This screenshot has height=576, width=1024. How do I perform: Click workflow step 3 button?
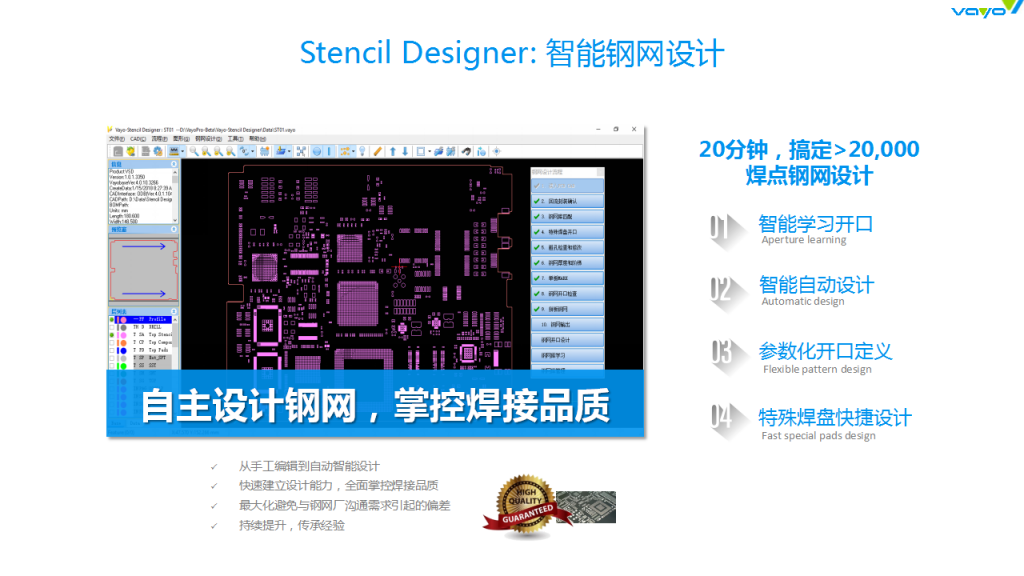click(568, 217)
